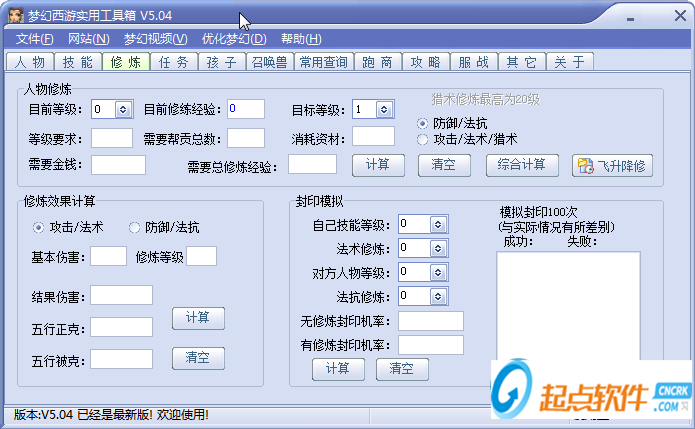Open the 网站(N) menu
The height and width of the screenshot is (429, 695).
coord(89,39)
